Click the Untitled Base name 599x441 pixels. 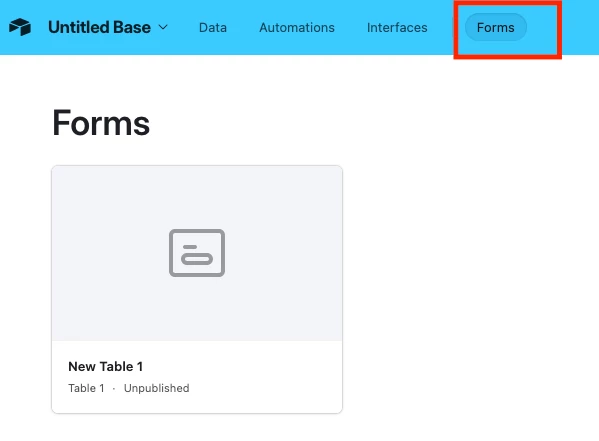[x=99, y=27]
